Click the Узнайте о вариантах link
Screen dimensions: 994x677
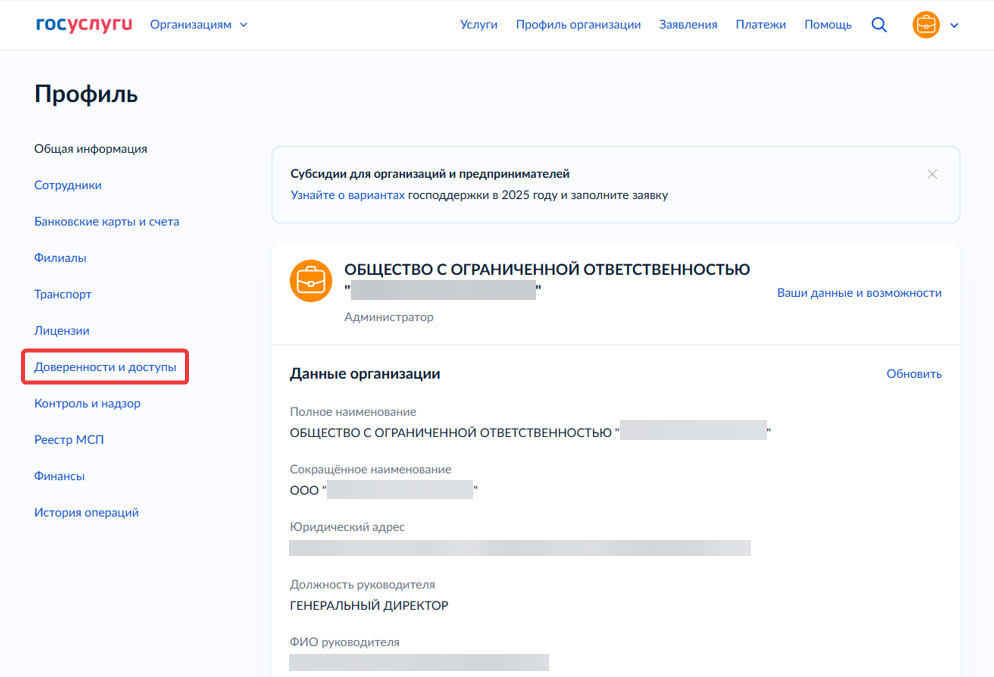[x=347, y=195]
